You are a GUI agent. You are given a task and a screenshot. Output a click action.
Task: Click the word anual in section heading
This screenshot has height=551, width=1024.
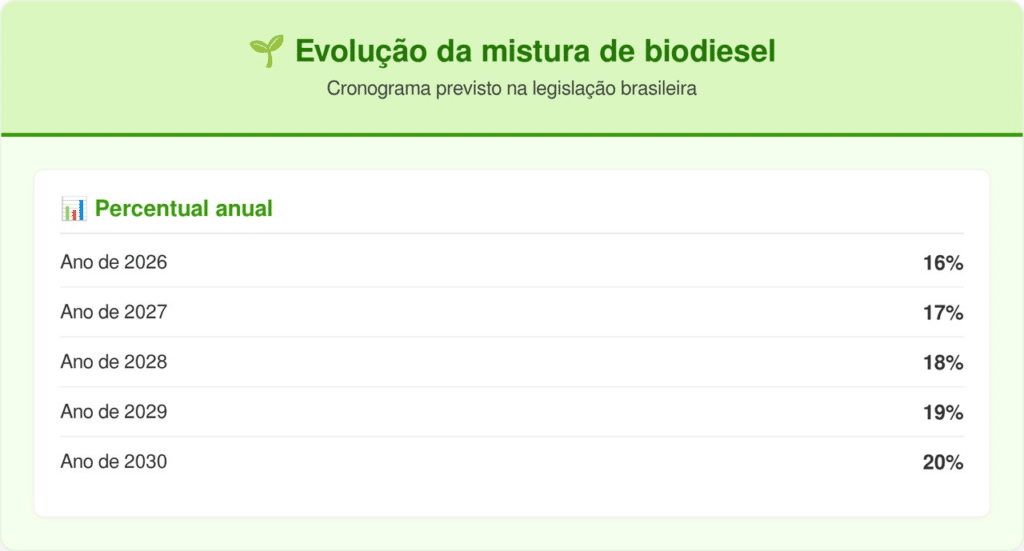tap(244, 208)
